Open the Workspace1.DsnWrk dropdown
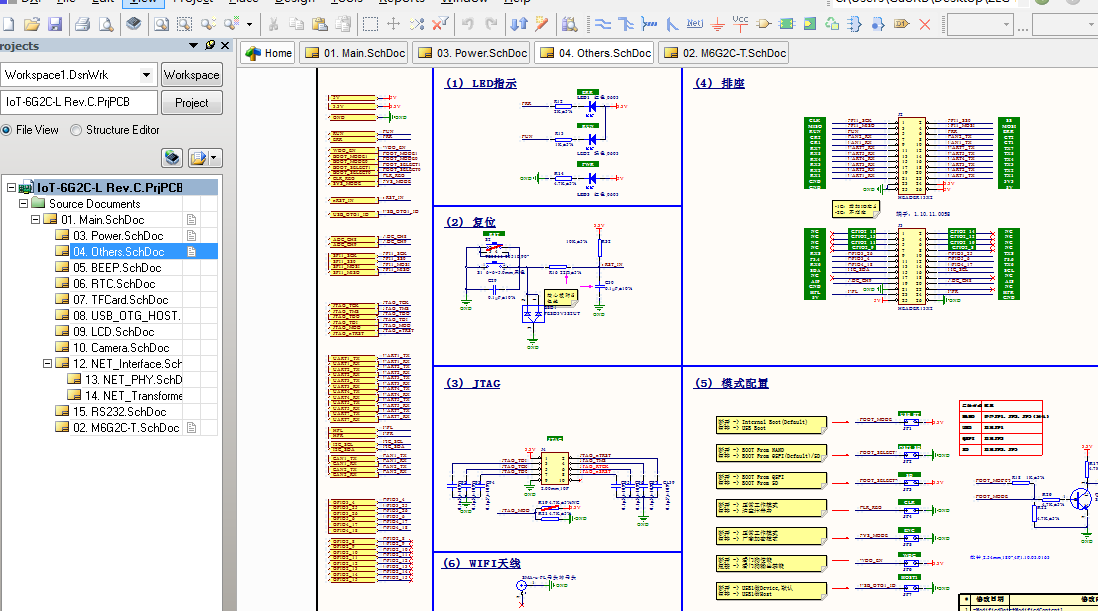 [x=146, y=75]
